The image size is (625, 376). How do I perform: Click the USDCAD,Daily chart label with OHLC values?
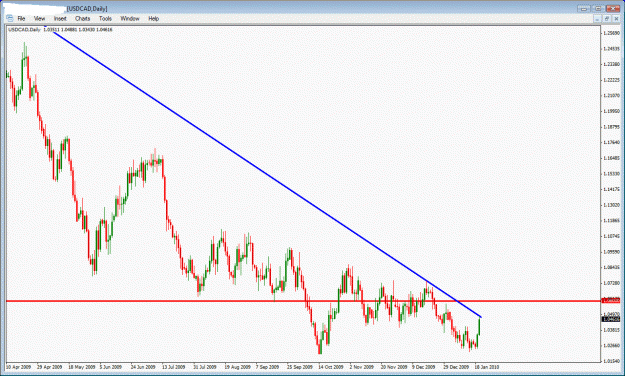click(60, 30)
